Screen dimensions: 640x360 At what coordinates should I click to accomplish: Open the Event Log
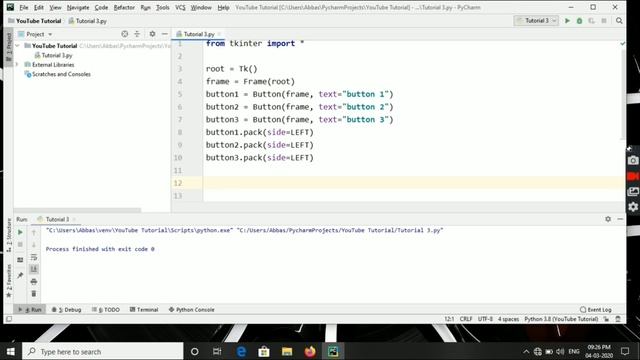click(596, 309)
